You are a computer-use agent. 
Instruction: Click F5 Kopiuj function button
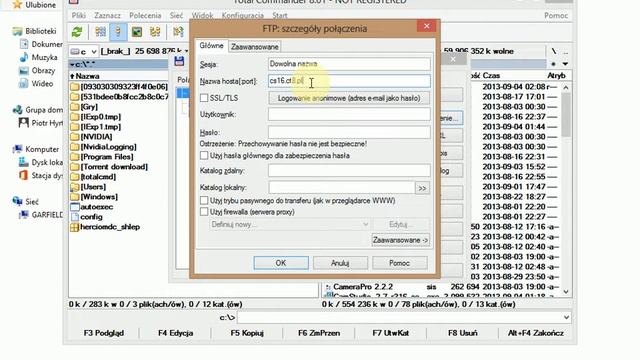[x=247, y=333]
